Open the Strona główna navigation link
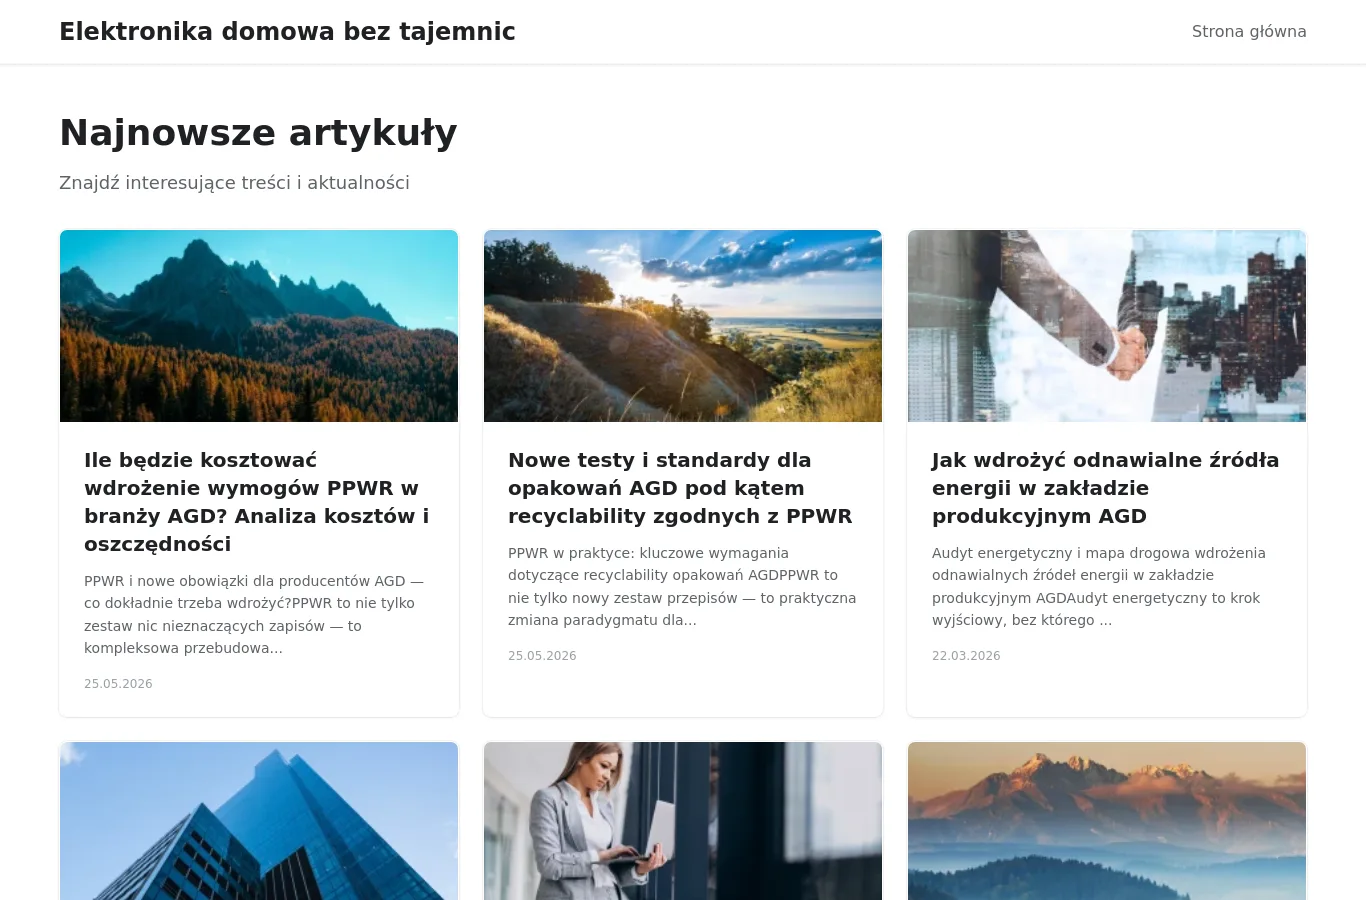 point(1249,31)
